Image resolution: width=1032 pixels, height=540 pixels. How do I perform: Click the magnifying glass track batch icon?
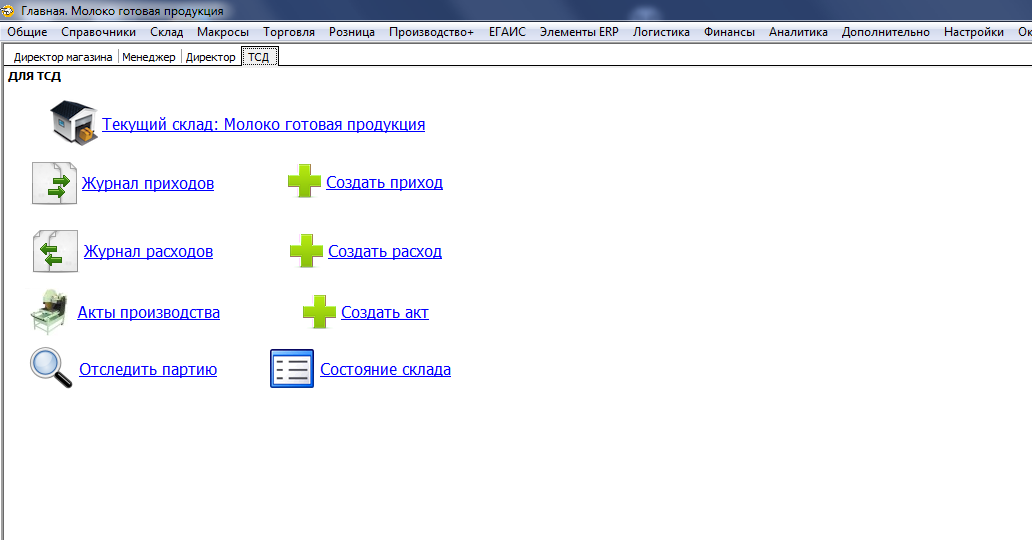coord(51,369)
